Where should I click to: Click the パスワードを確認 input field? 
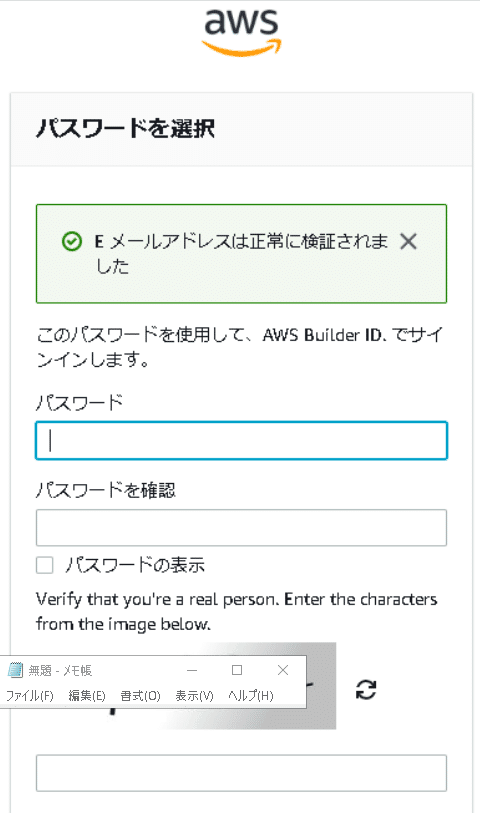241,528
